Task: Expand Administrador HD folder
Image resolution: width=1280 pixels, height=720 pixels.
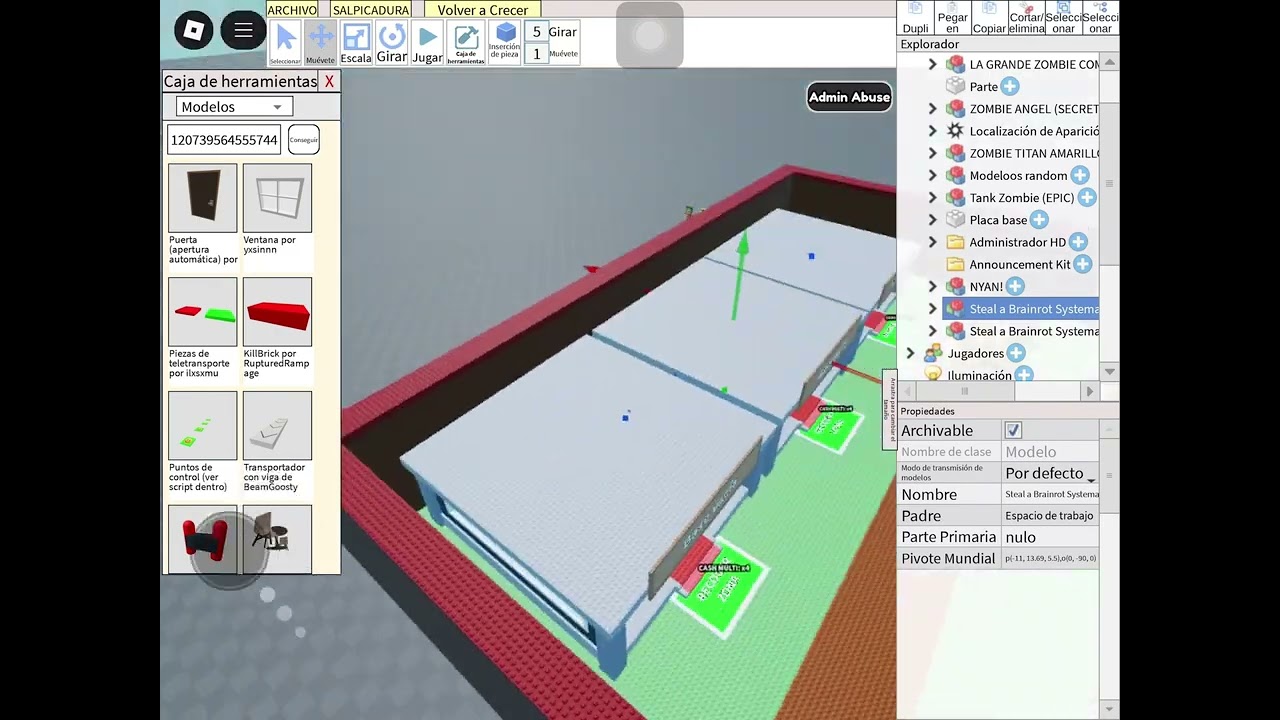Action: [x=933, y=242]
